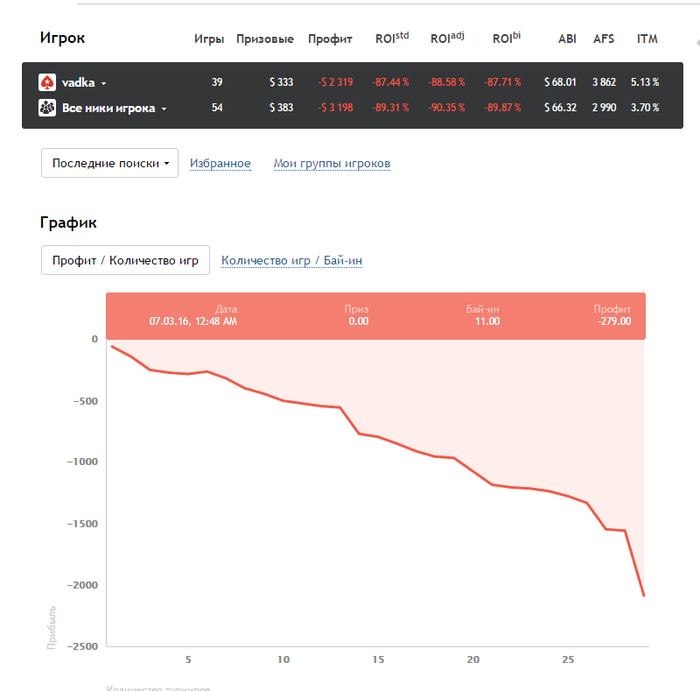Click the group icon for all player nicknames
The height and width of the screenshot is (691, 700).
point(47,108)
